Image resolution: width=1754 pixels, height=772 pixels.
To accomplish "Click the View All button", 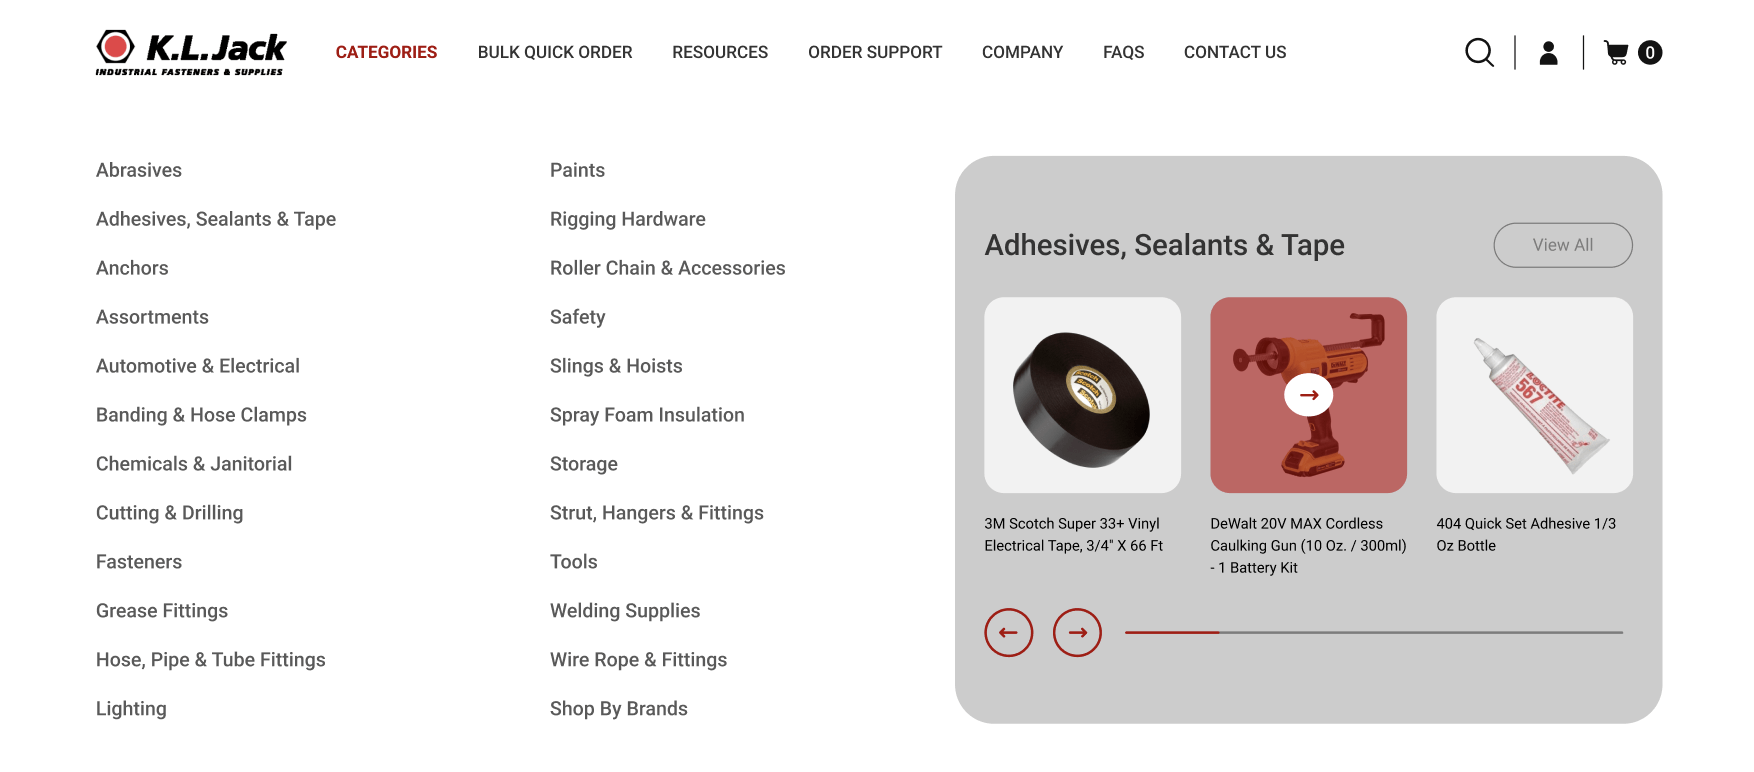I will [x=1563, y=245].
